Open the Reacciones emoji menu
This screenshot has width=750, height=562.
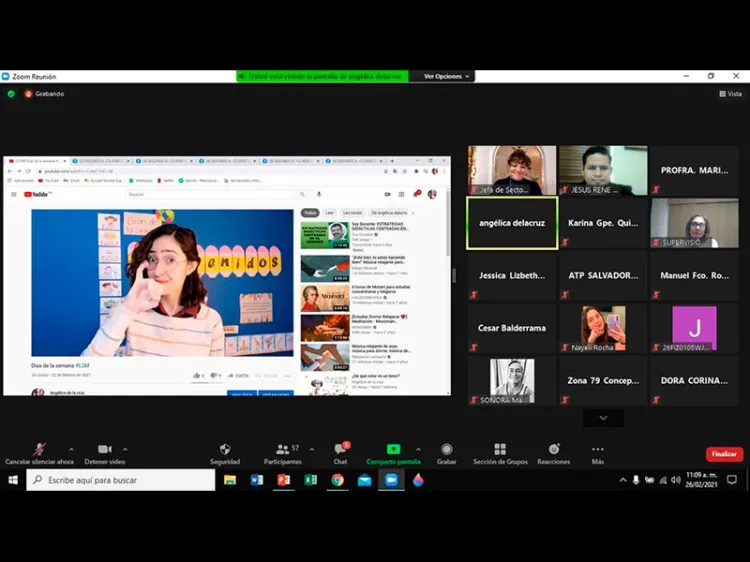(553, 452)
